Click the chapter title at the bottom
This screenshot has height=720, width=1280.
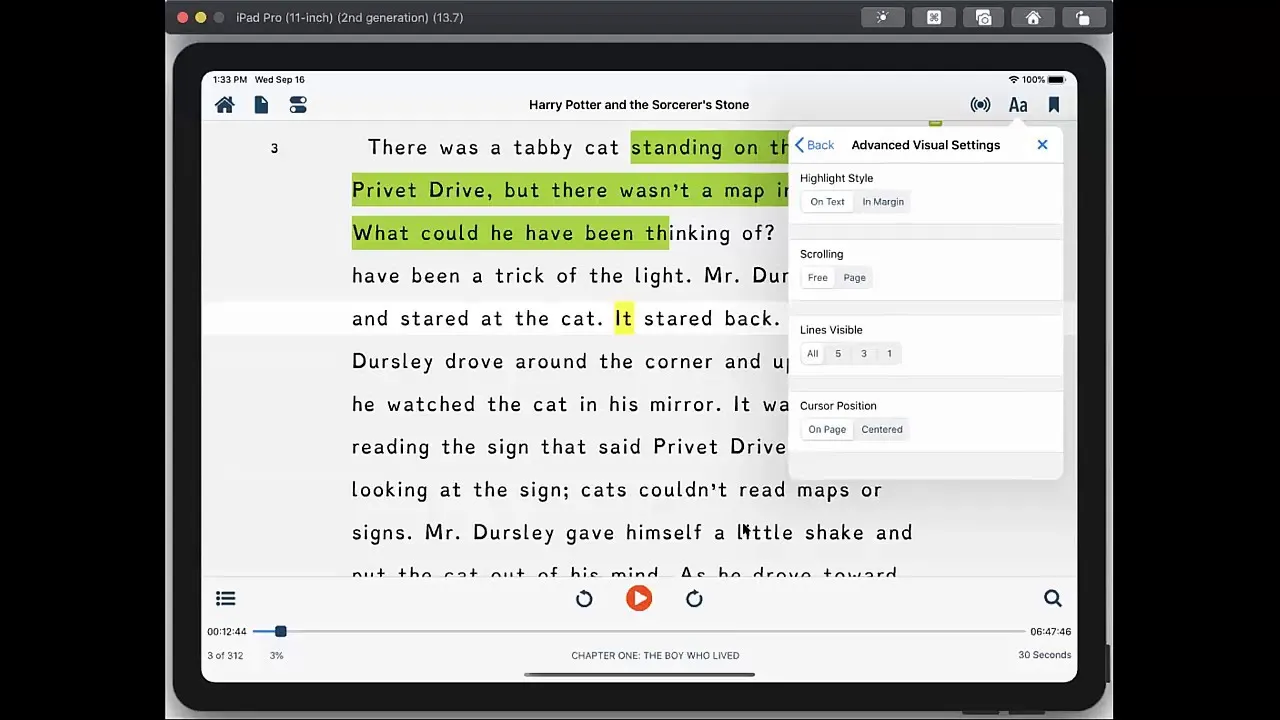pyautogui.click(x=655, y=656)
